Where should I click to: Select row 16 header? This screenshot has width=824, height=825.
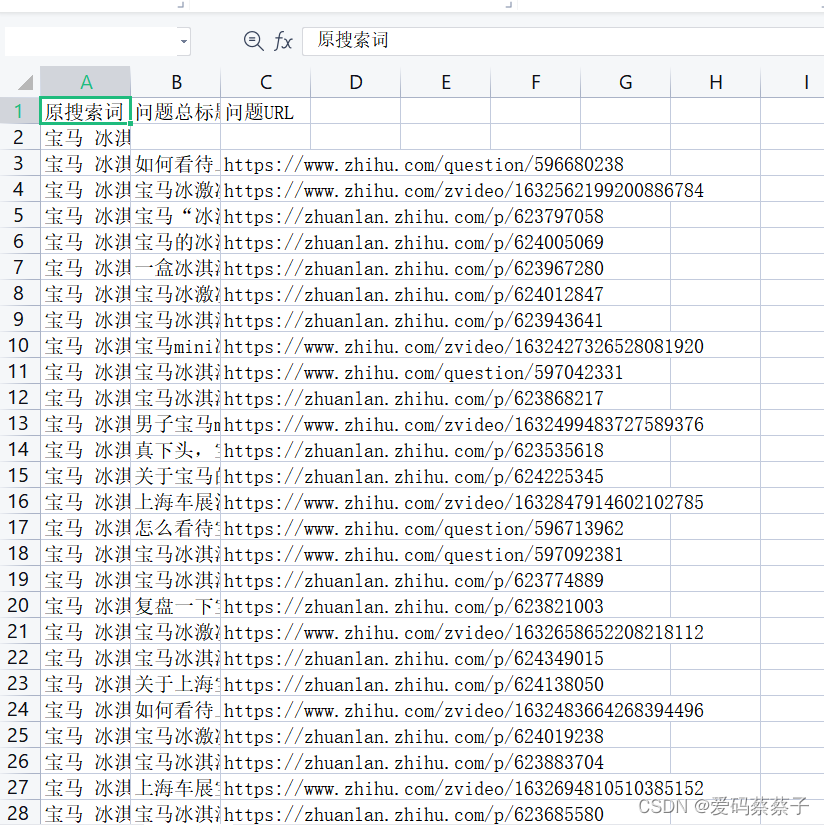19,501
